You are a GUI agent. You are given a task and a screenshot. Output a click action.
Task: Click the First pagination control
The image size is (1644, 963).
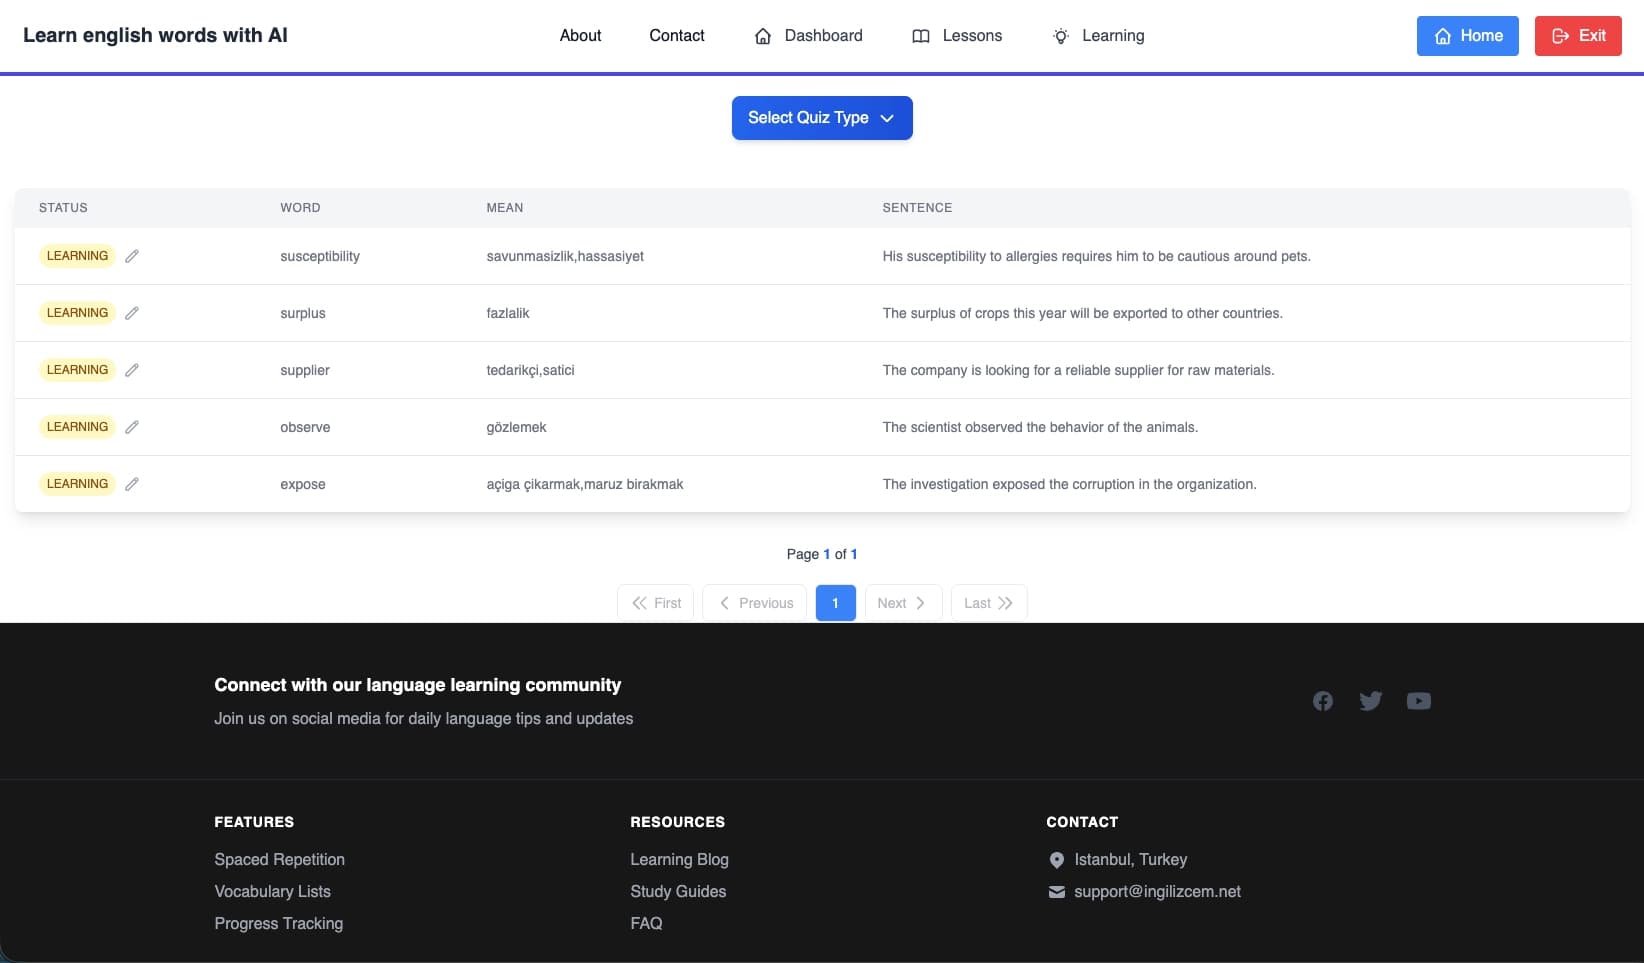[655, 602]
